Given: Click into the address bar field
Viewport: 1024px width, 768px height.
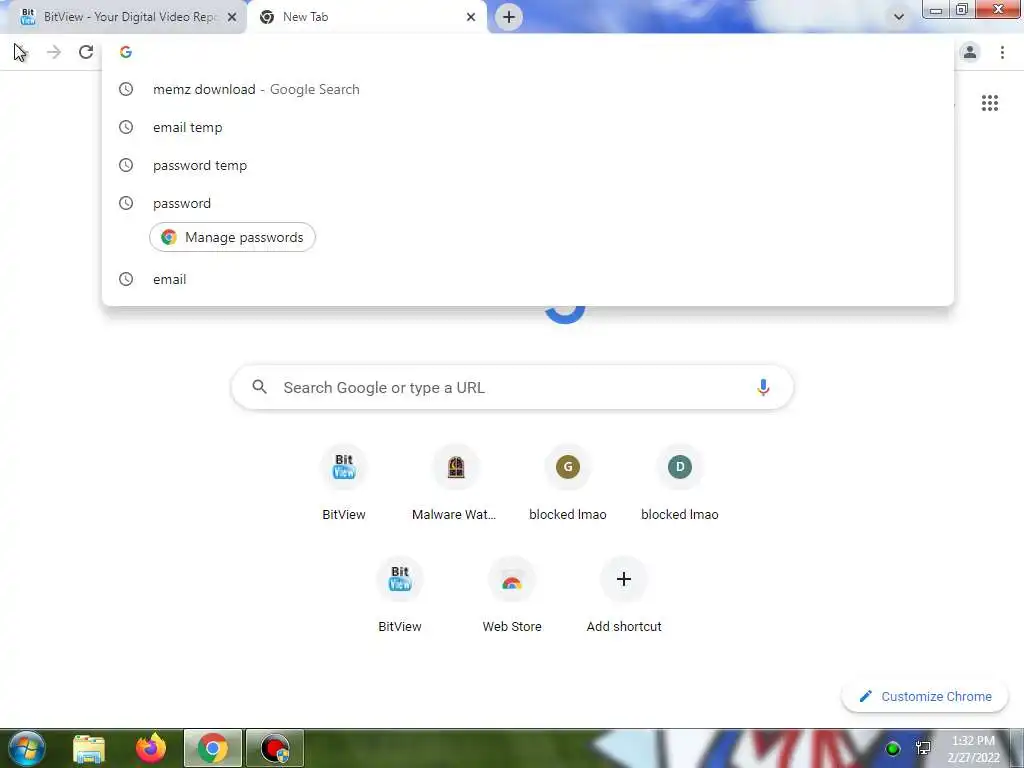Looking at the screenshot, I should coord(528,52).
